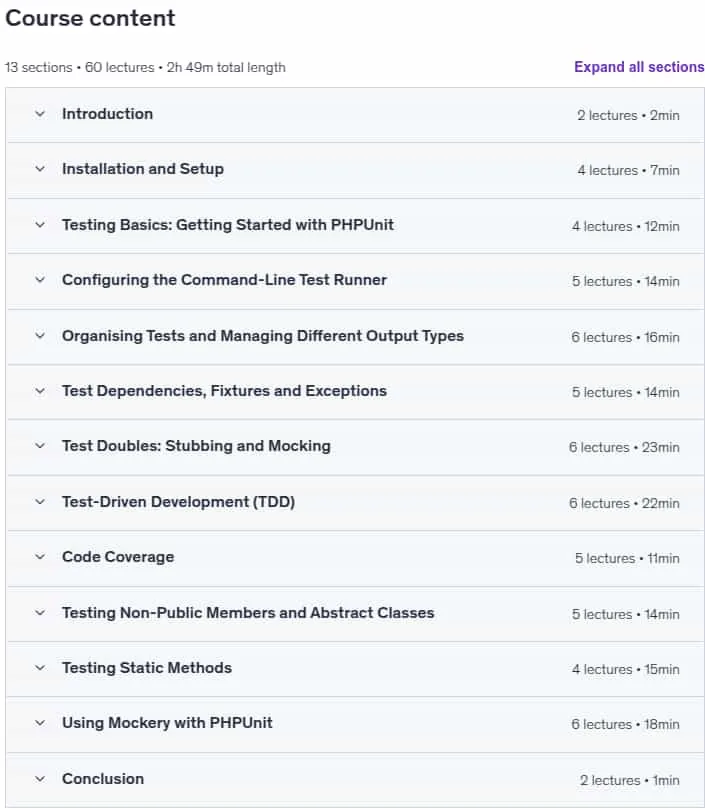Viewport: 705px width, 808px height.
Task: Select the Introduction section title
Action: (x=107, y=114)
